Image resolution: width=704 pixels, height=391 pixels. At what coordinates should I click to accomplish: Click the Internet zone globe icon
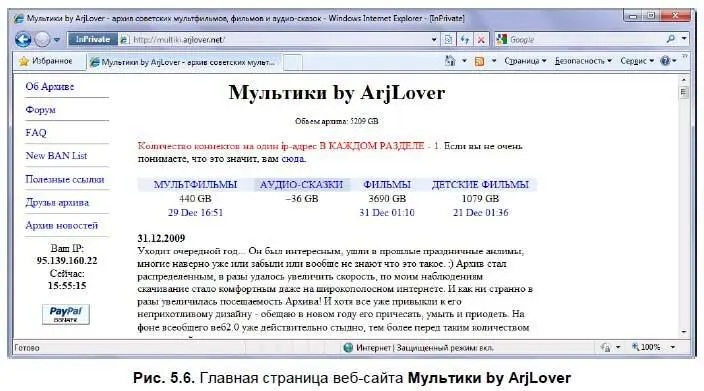(x=348, y=347)
